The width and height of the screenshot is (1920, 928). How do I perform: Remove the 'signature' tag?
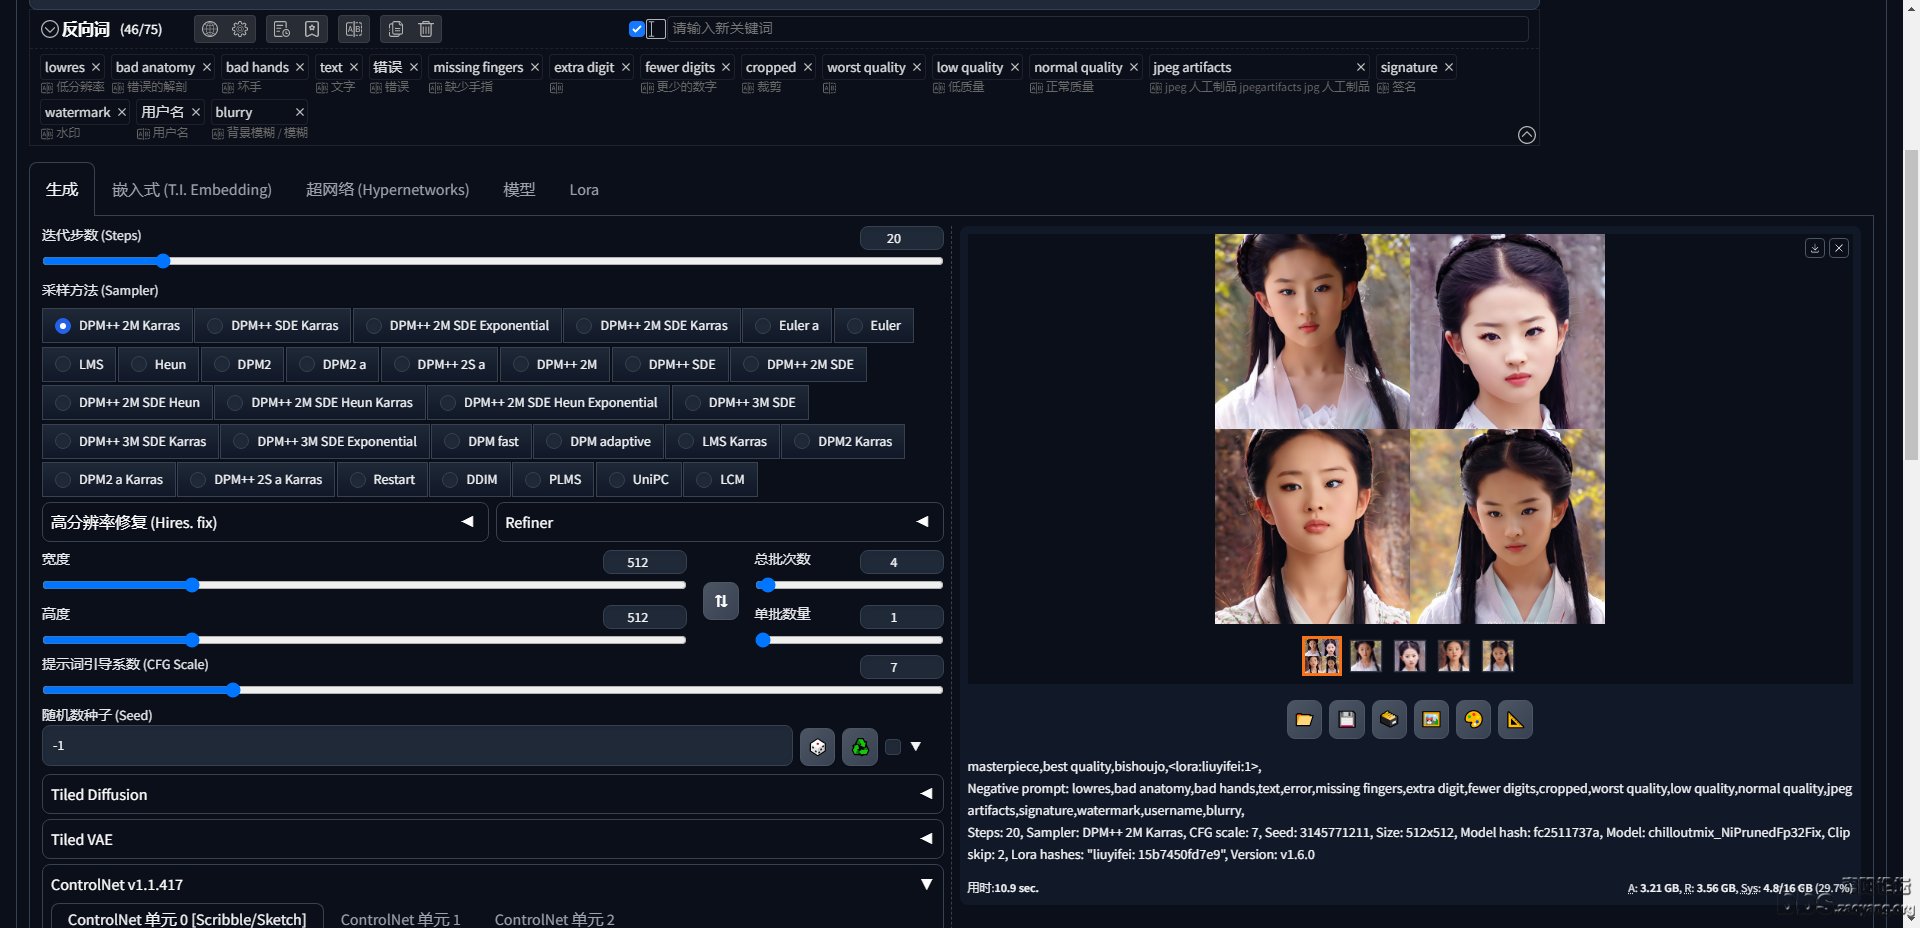[x=1449, y=67]
